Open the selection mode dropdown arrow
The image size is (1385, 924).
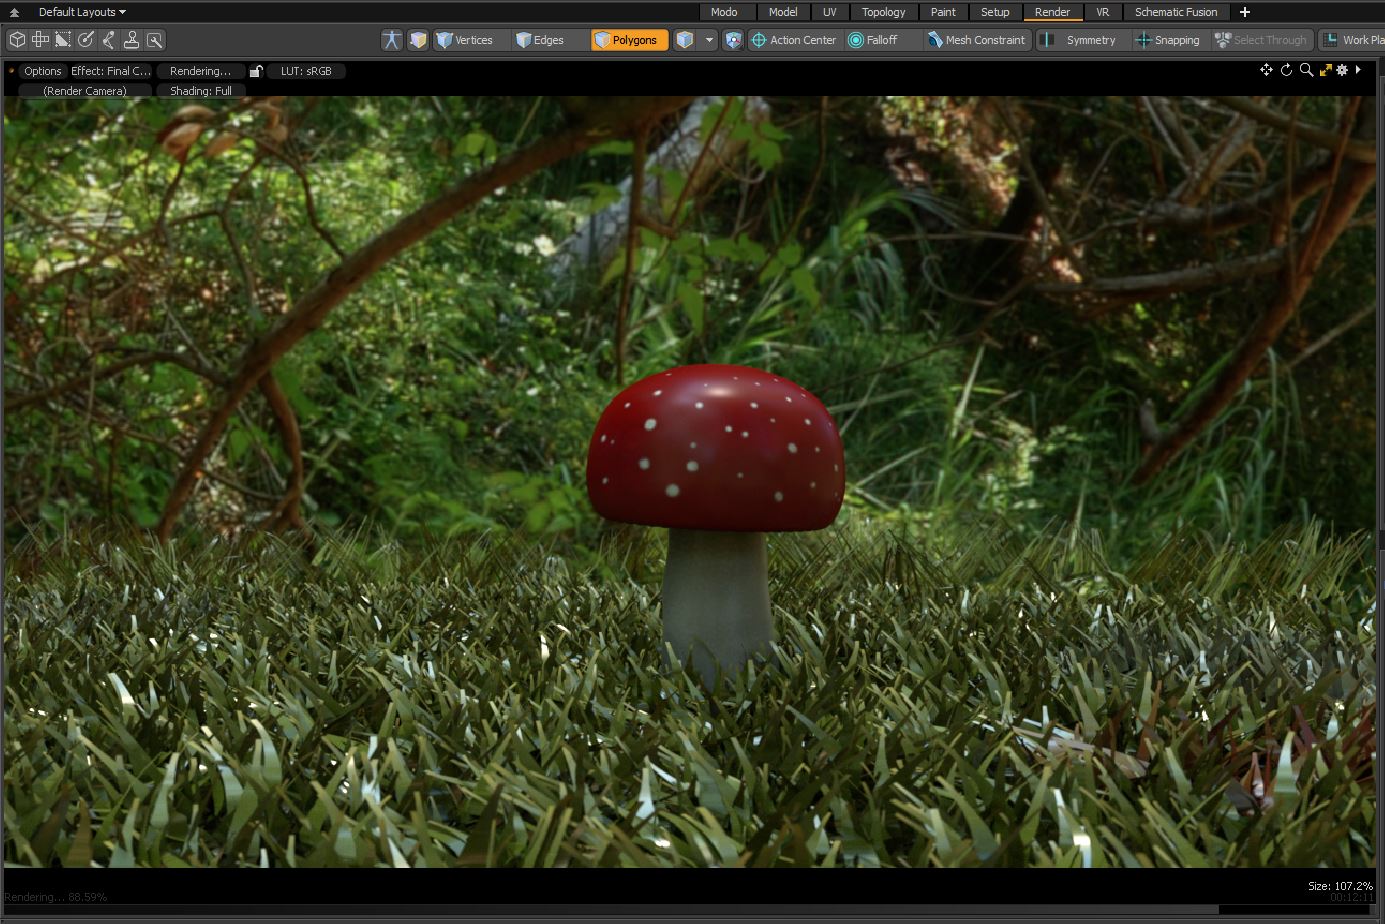click(x=709, y=40)
